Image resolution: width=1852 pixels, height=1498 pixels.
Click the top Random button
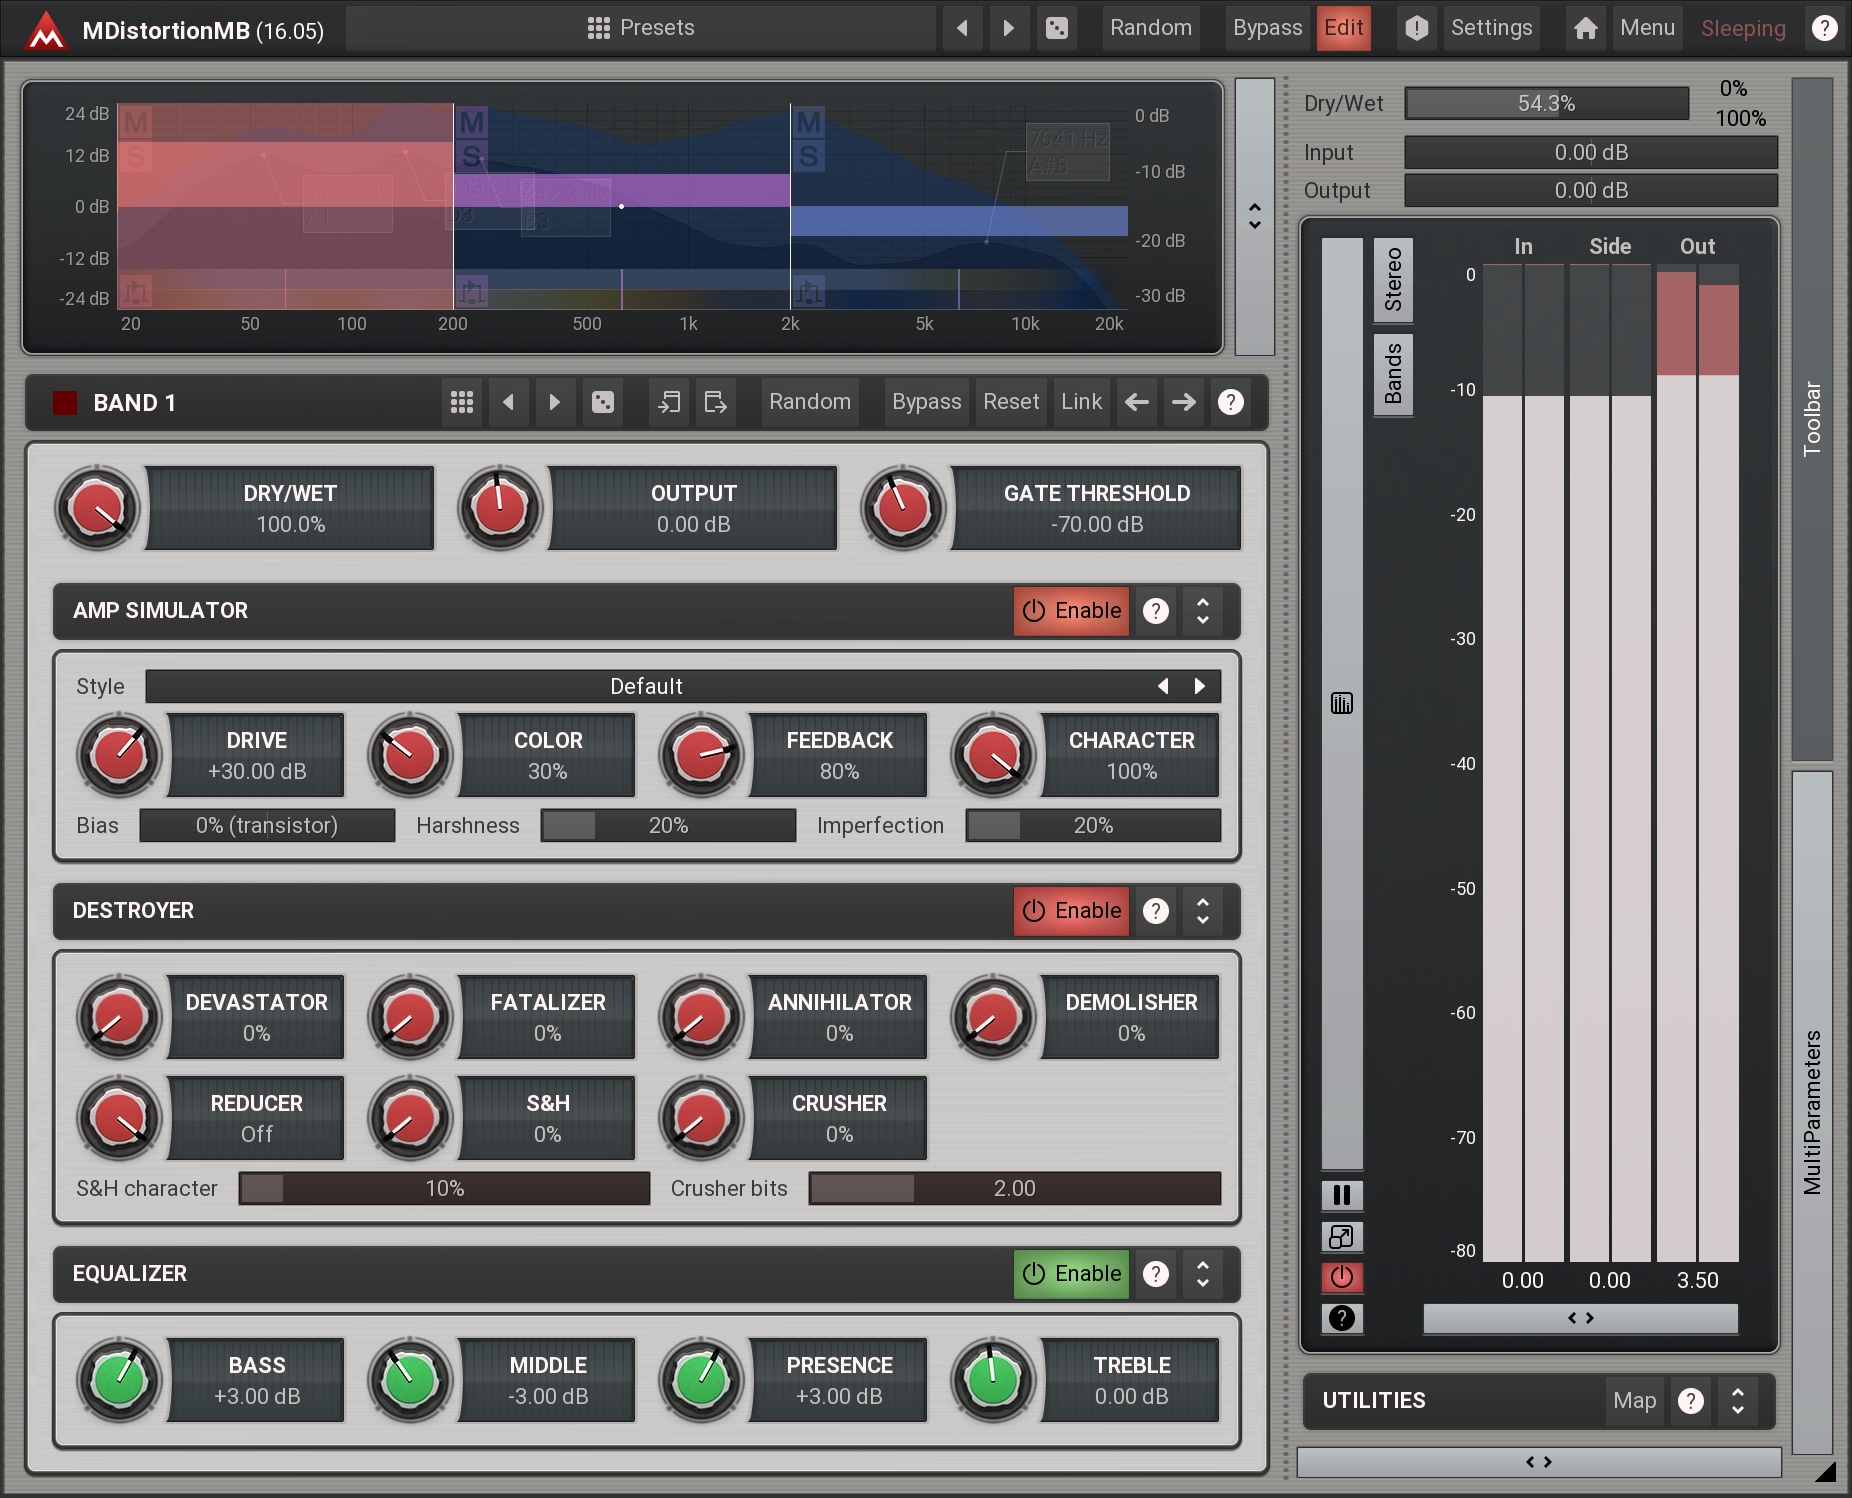click(1151, 28)
